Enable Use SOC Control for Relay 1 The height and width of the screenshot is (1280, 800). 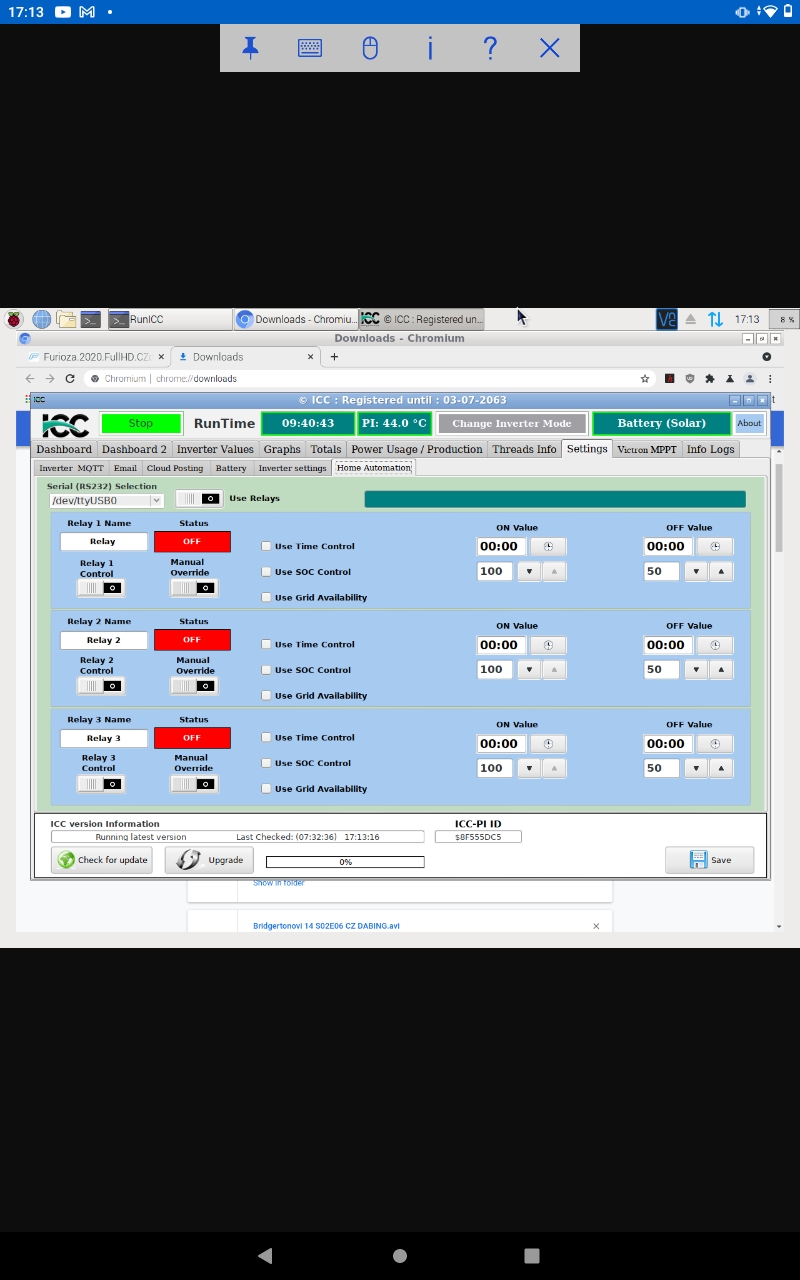point(266,572)
